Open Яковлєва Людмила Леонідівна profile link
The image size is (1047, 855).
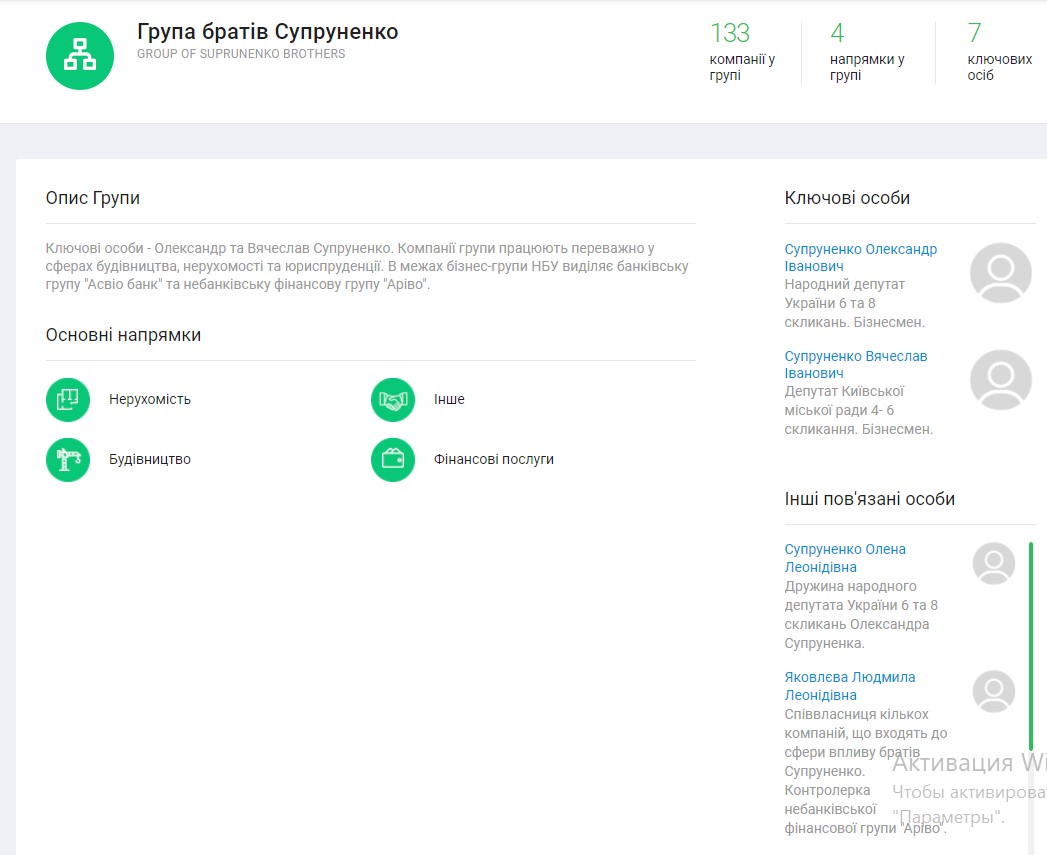pos(849,686)
